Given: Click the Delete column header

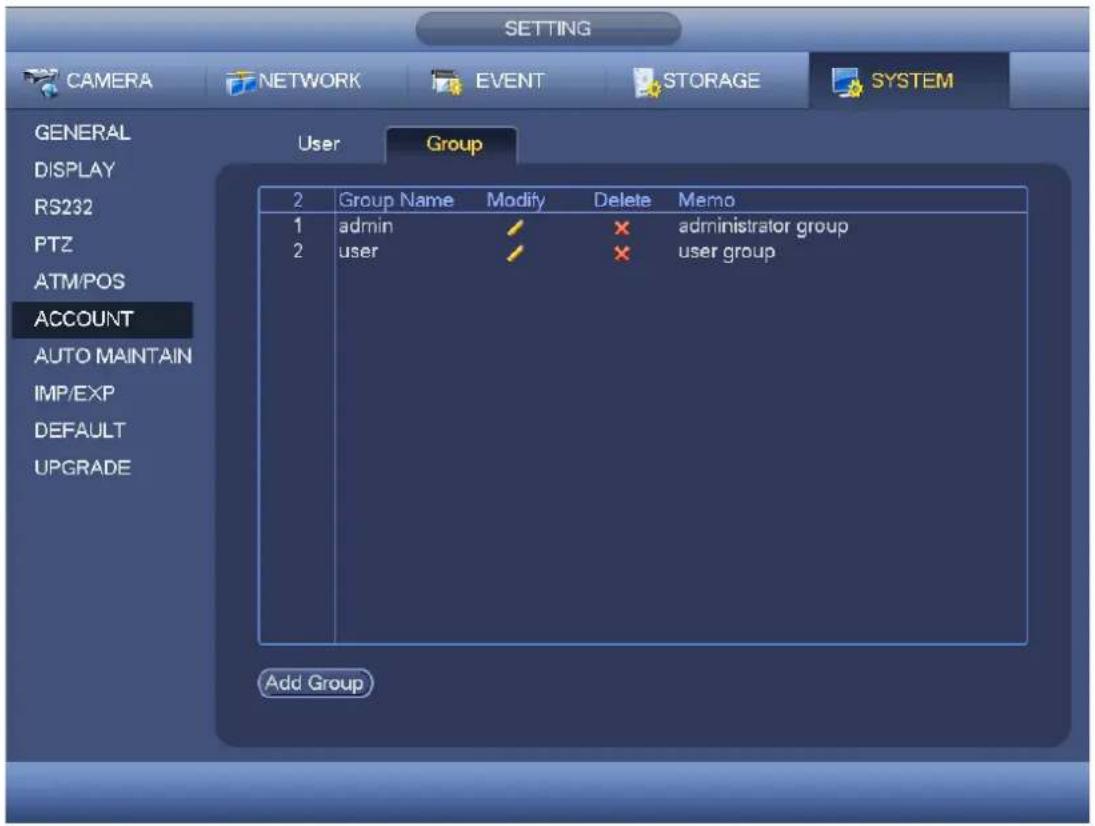Looking at the screenshot, I should click(x=622, y=200).
